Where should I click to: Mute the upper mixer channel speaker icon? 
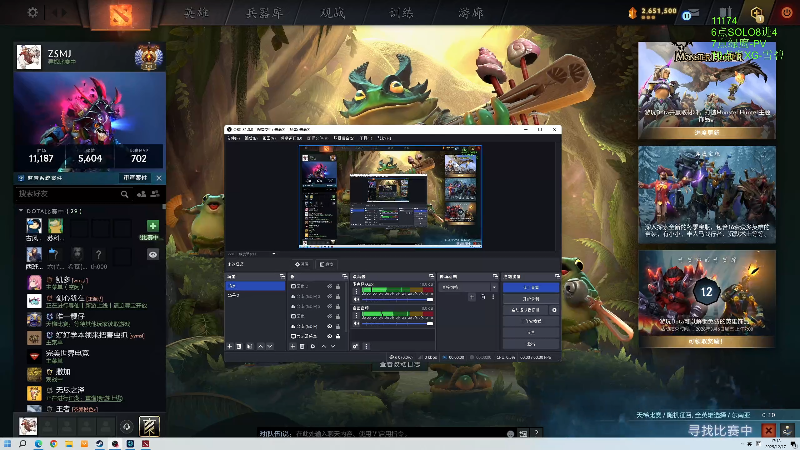tap(357, 299)
